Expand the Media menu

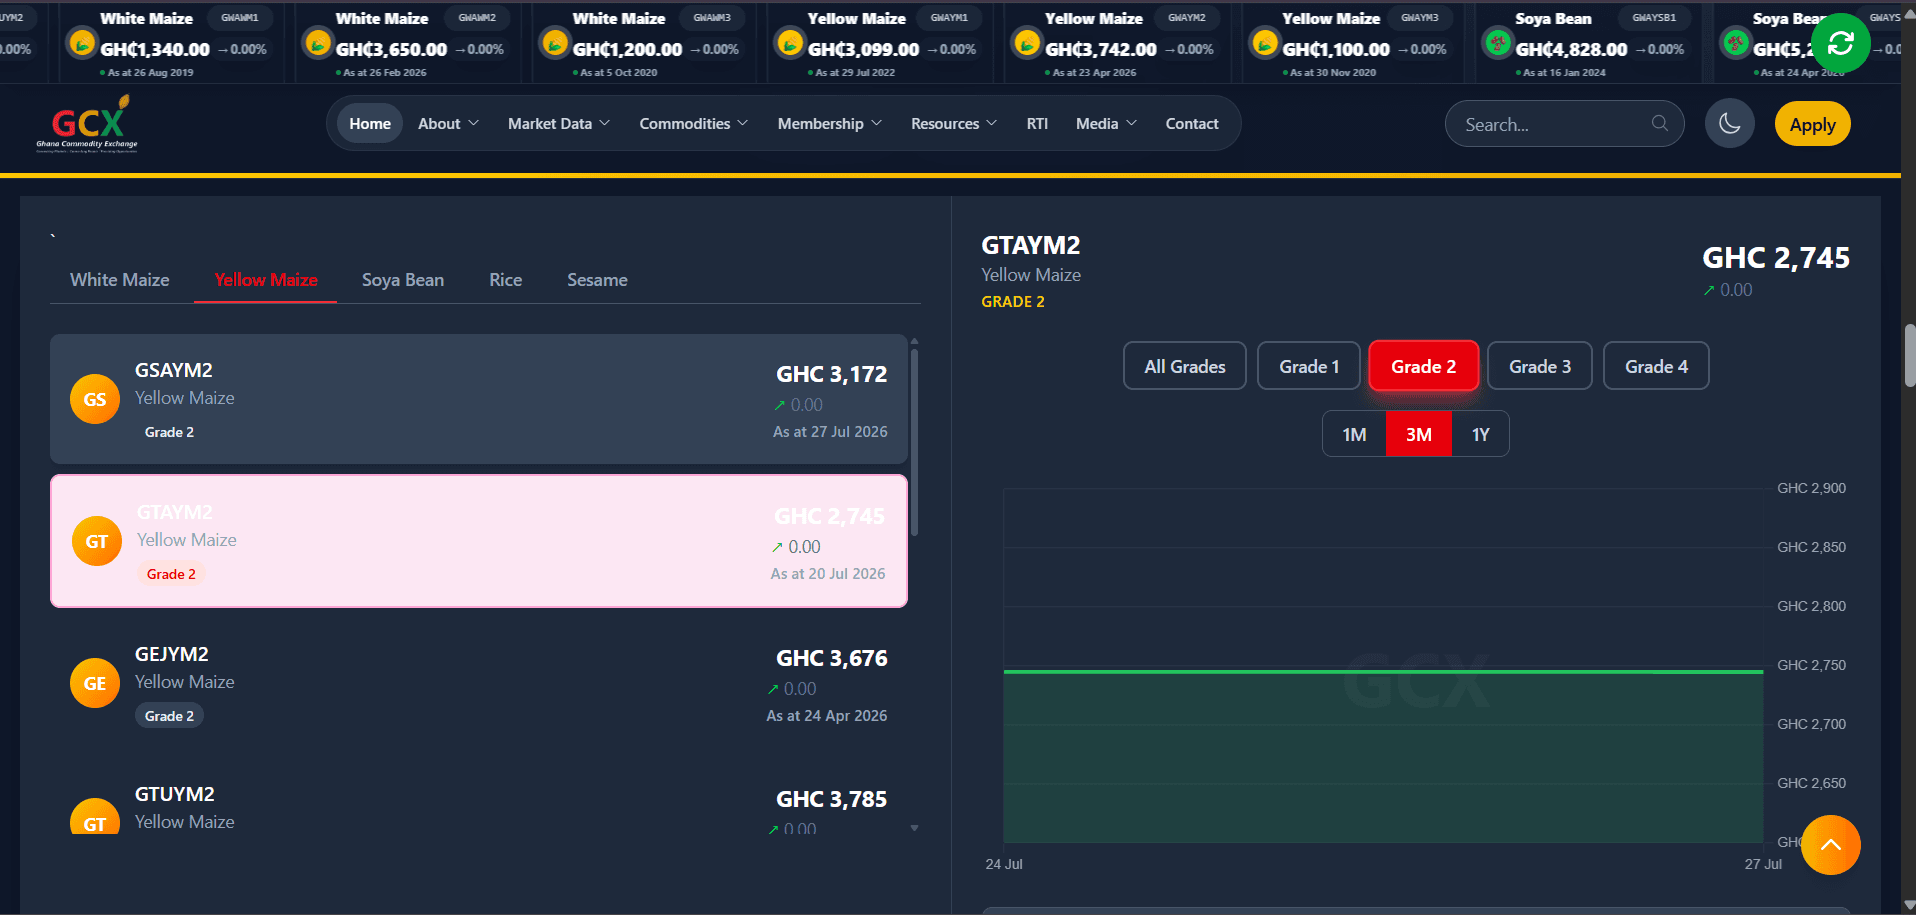[x=1106, y=124]
